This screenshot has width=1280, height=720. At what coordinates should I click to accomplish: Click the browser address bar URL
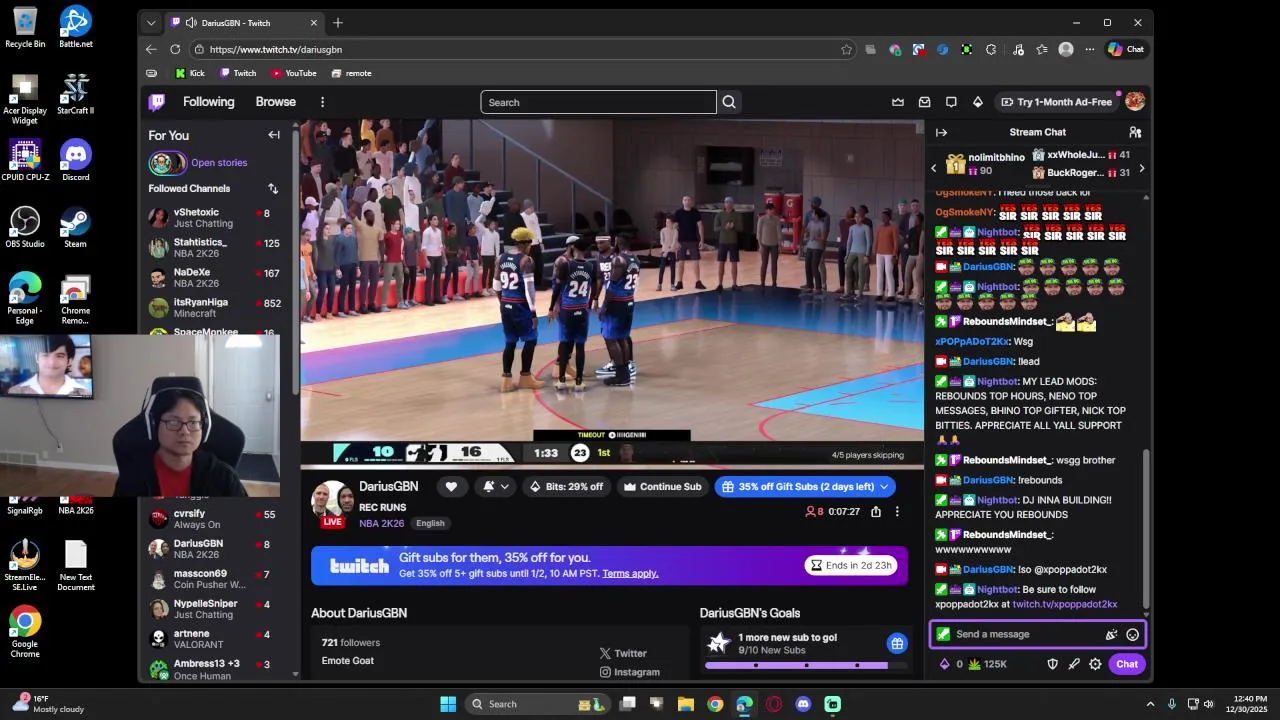276,49
